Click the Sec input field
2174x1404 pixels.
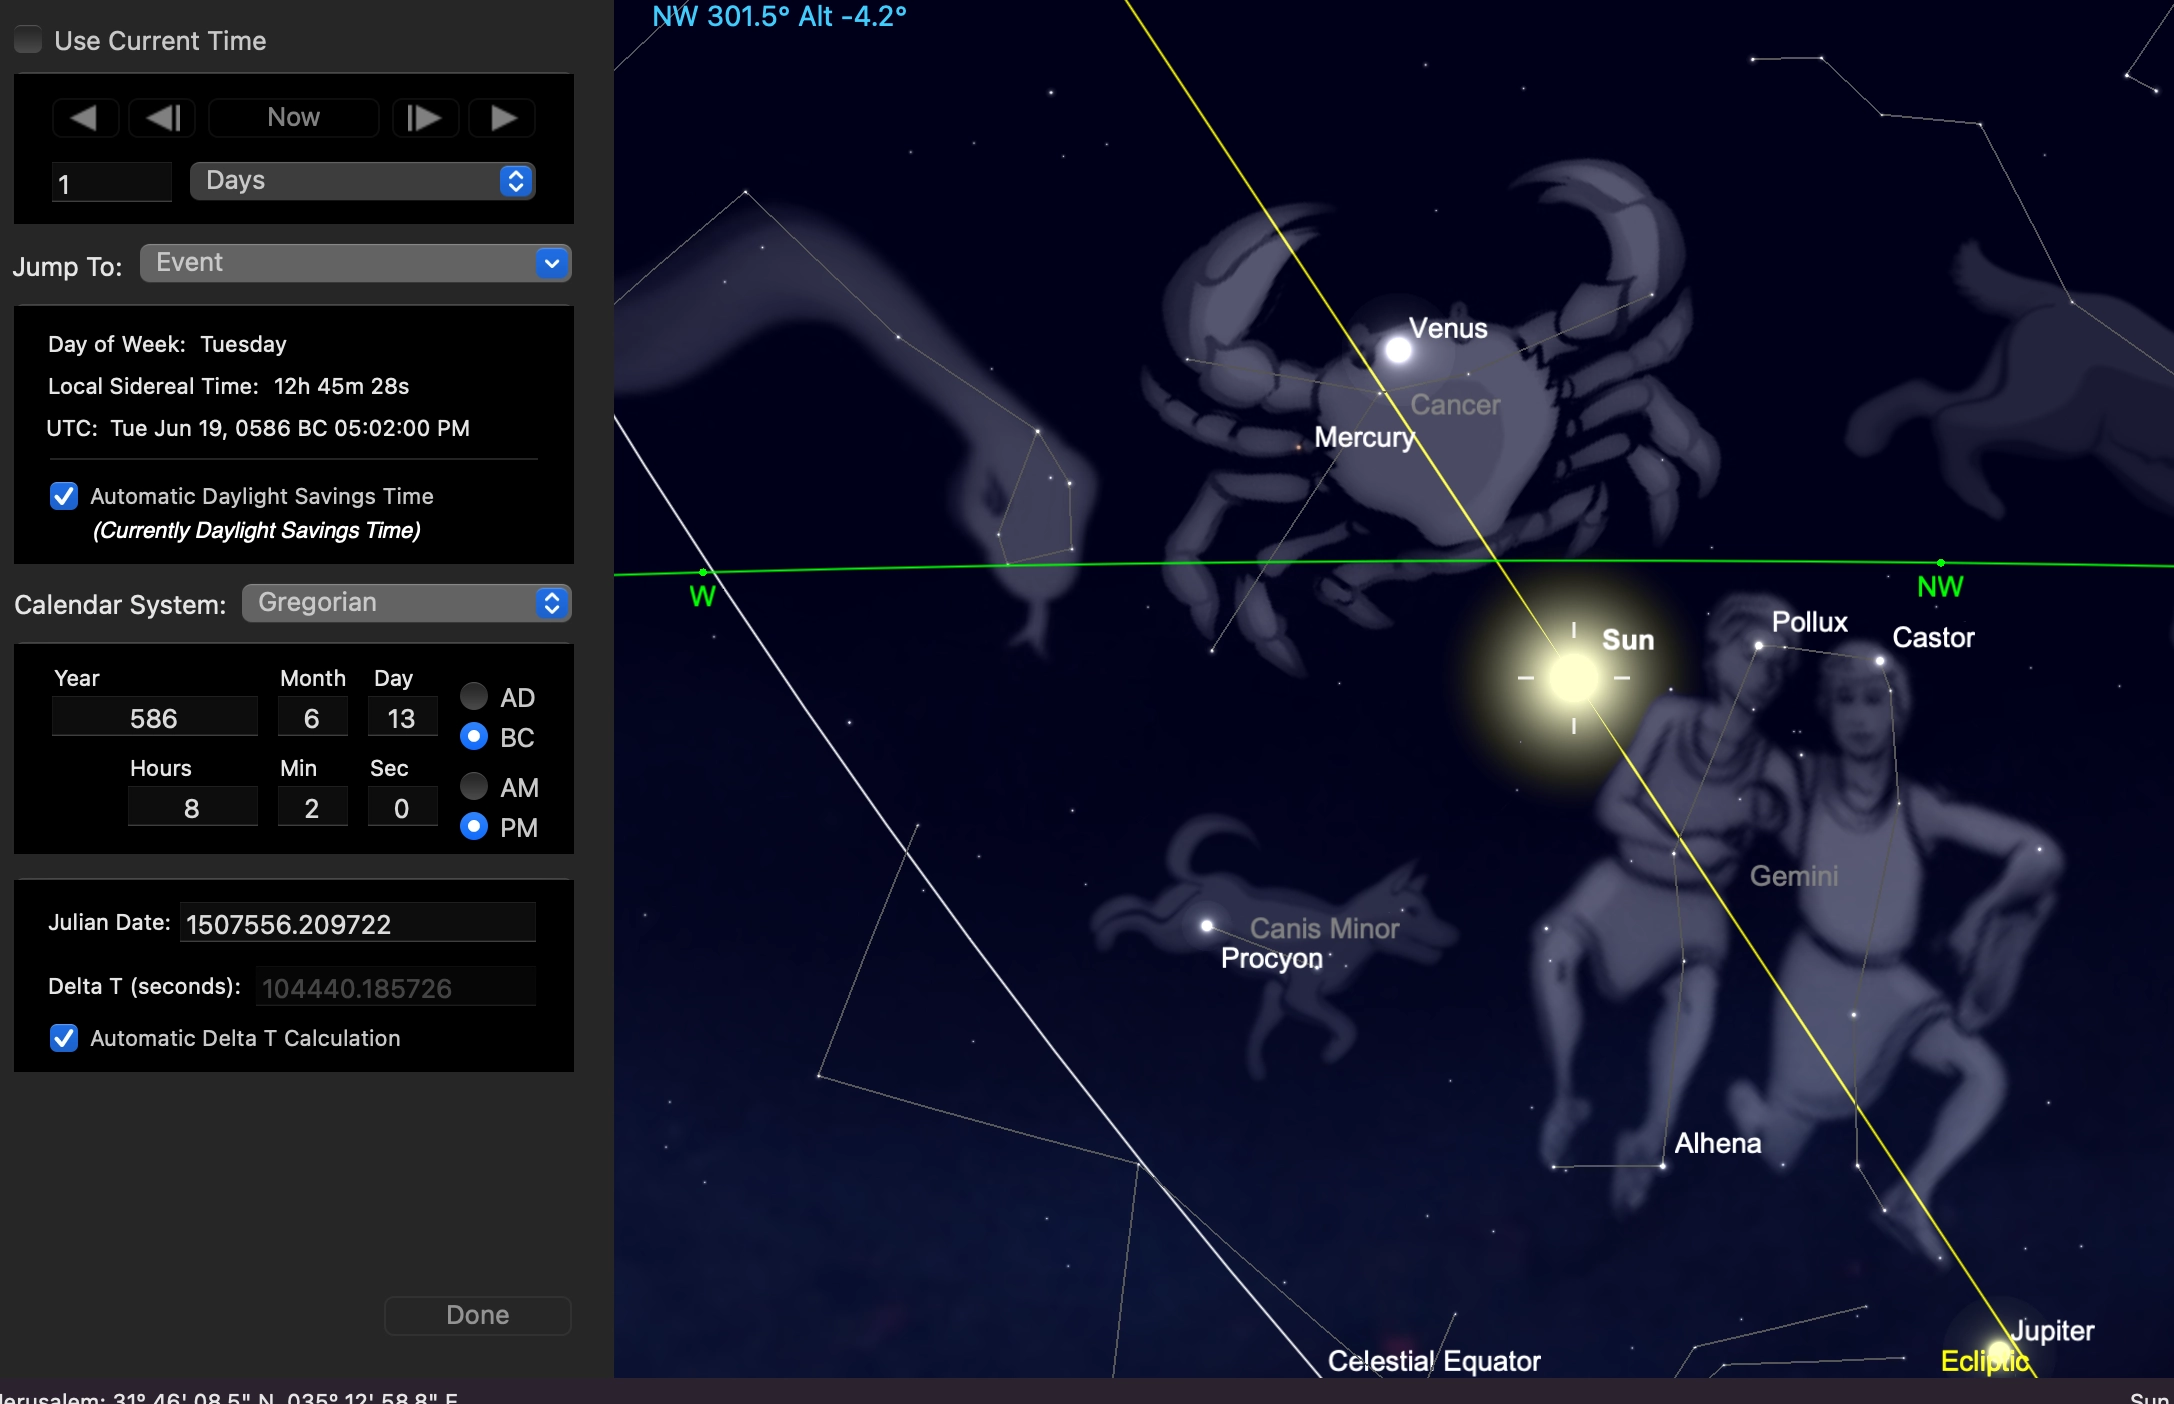tap(402, 808)
